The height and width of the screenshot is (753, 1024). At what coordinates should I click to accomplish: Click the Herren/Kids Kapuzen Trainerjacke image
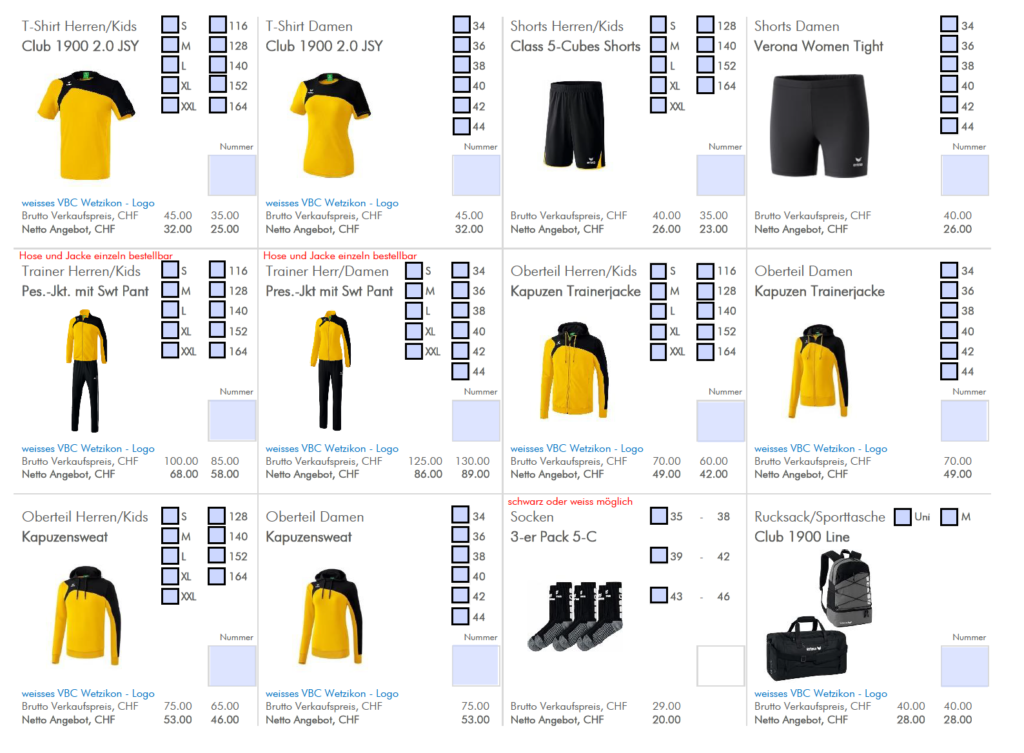click(574, 370)
